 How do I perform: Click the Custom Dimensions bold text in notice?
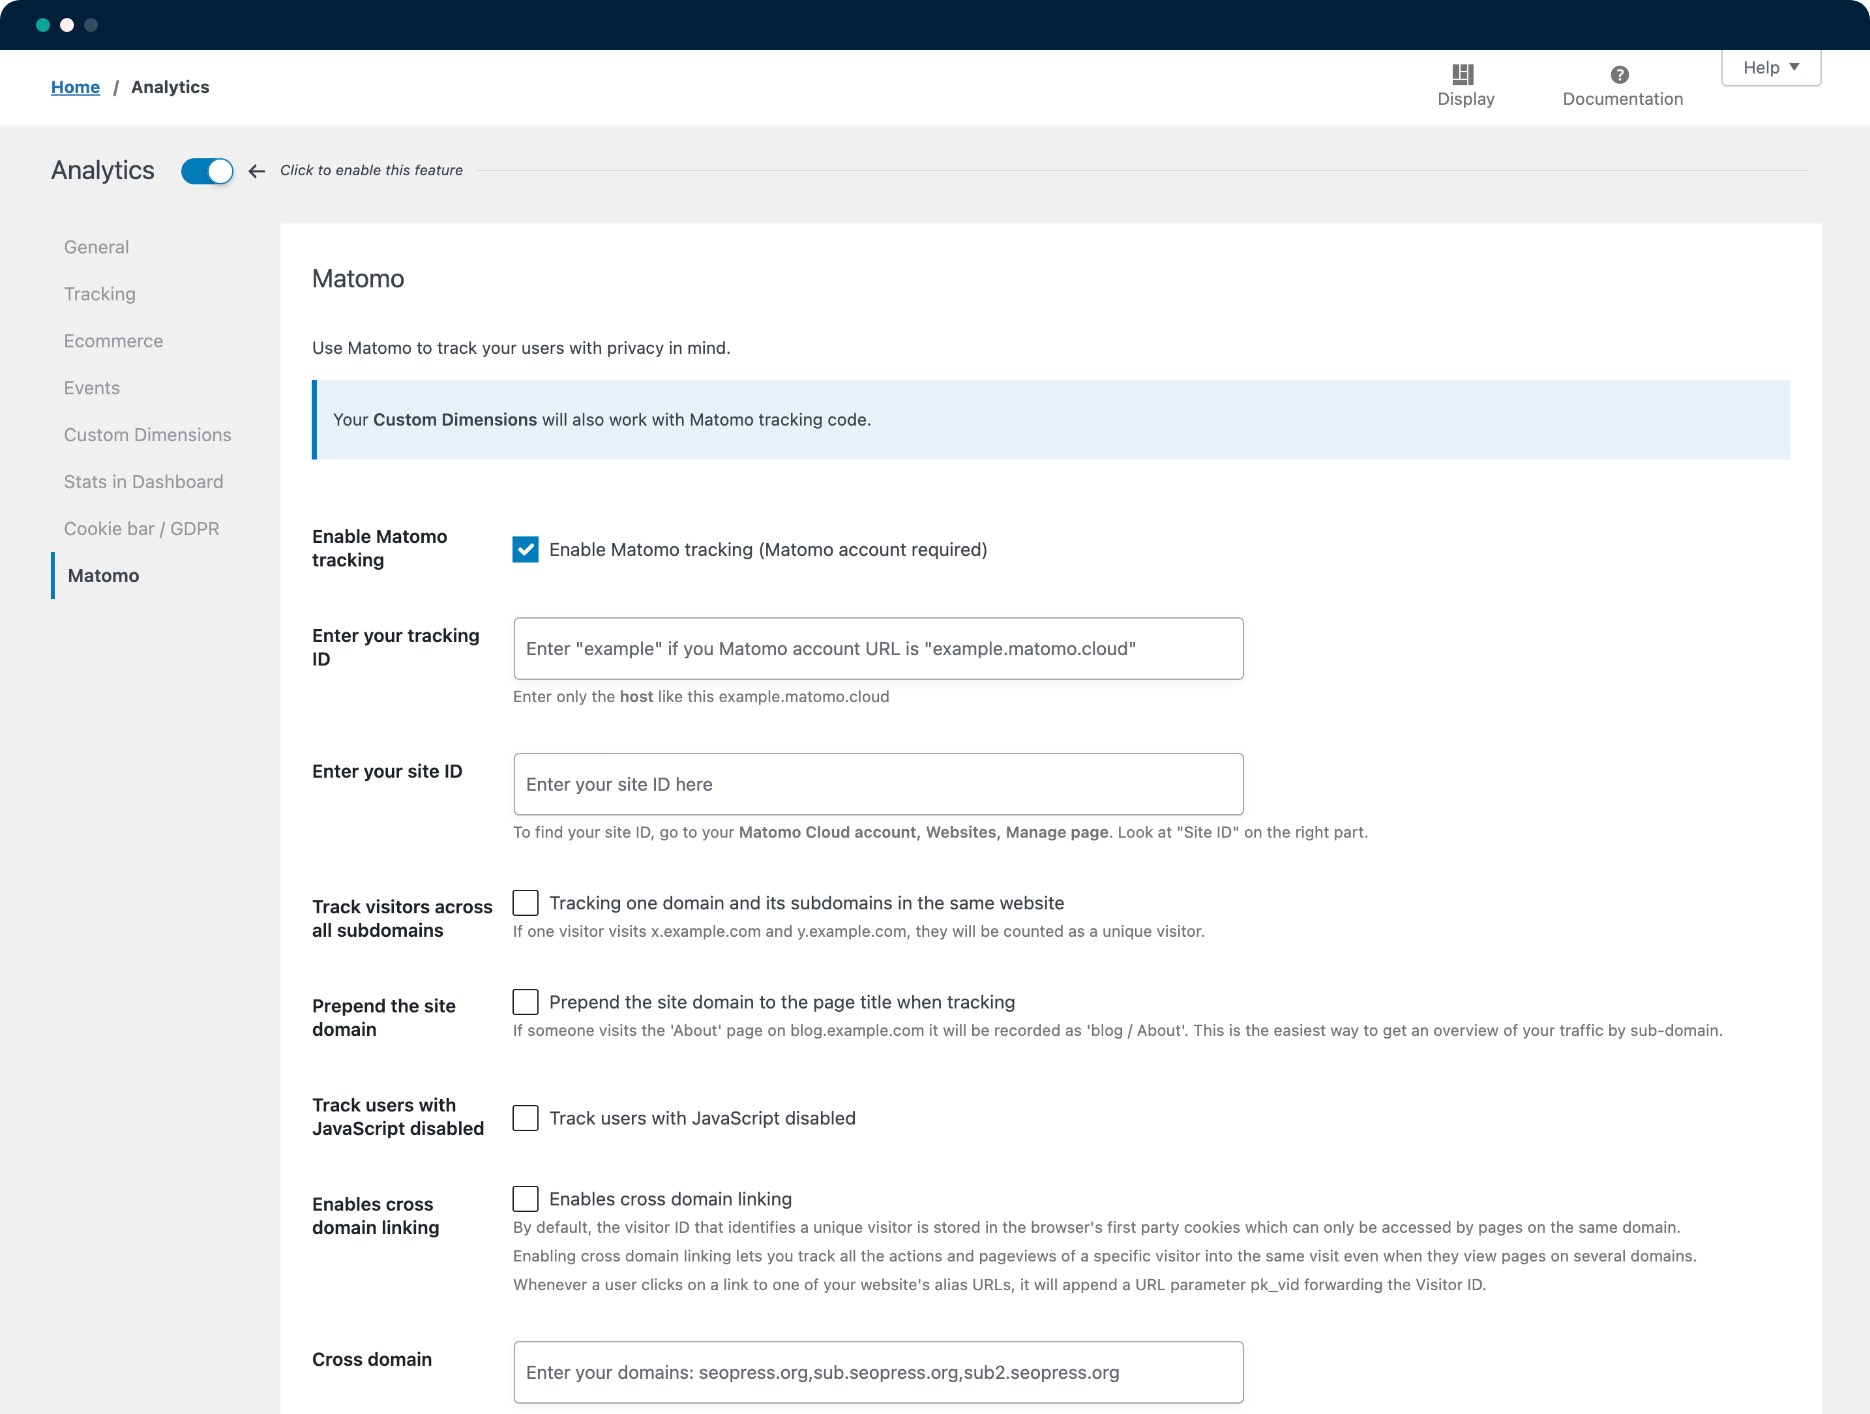455,420
